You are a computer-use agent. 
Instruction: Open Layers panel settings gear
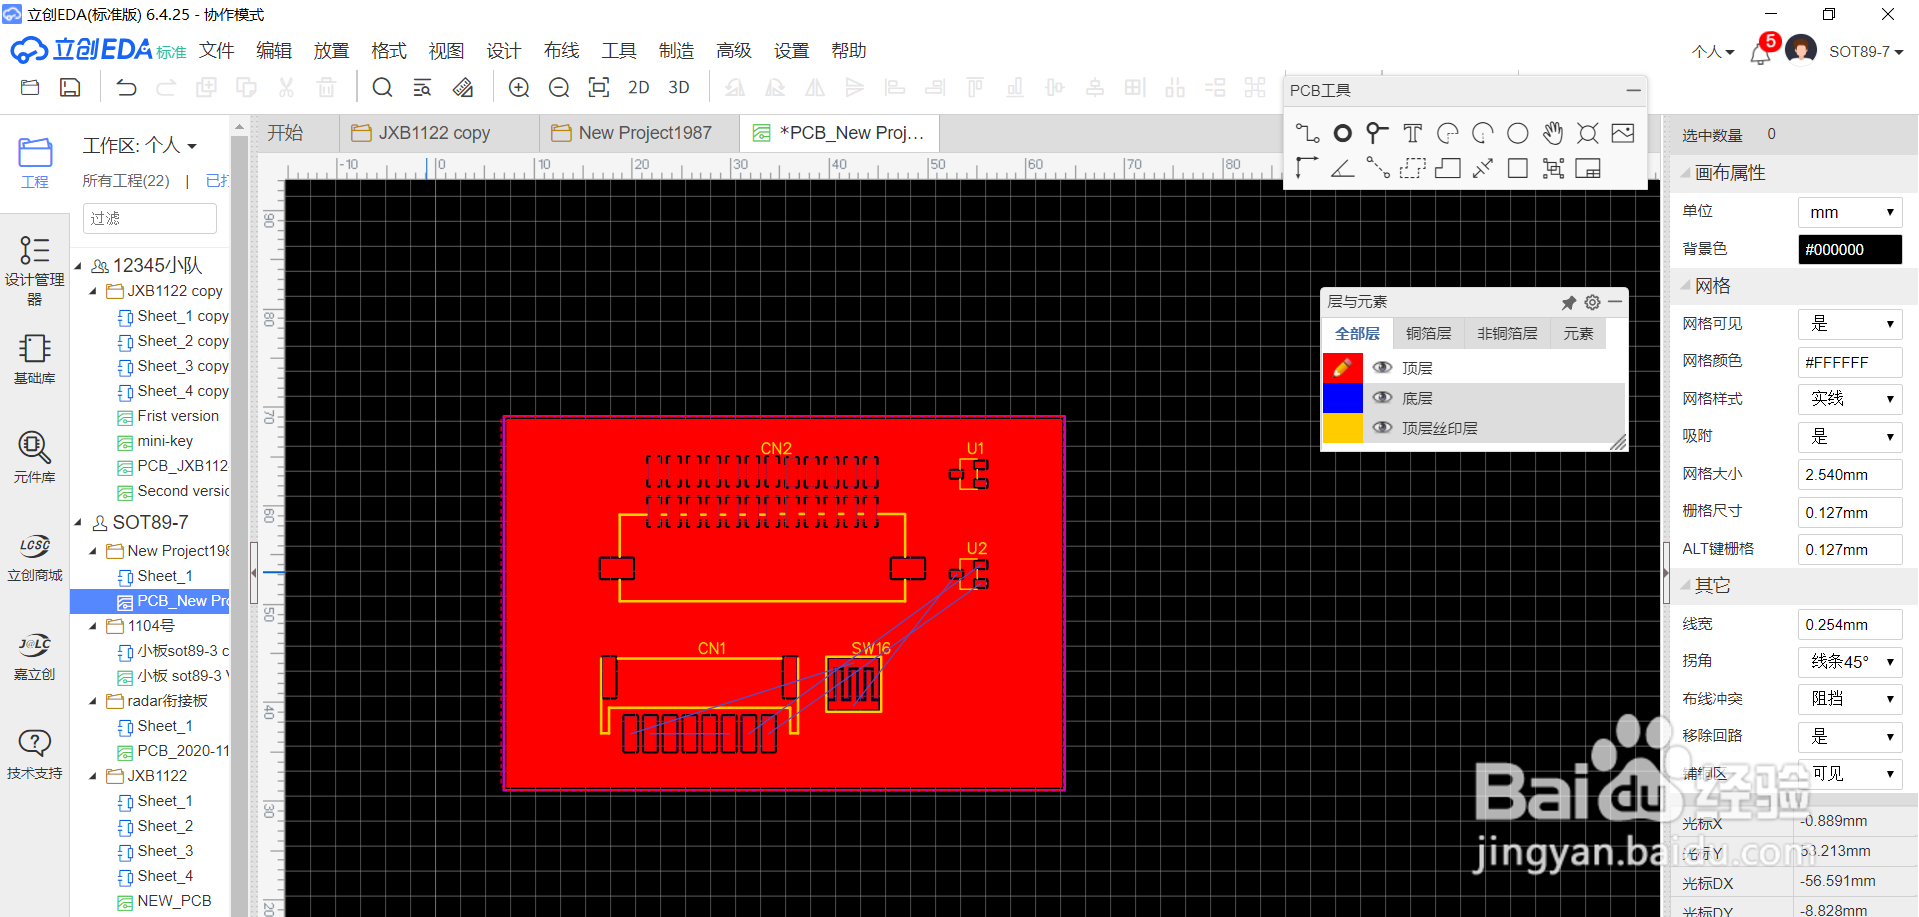1592,302
